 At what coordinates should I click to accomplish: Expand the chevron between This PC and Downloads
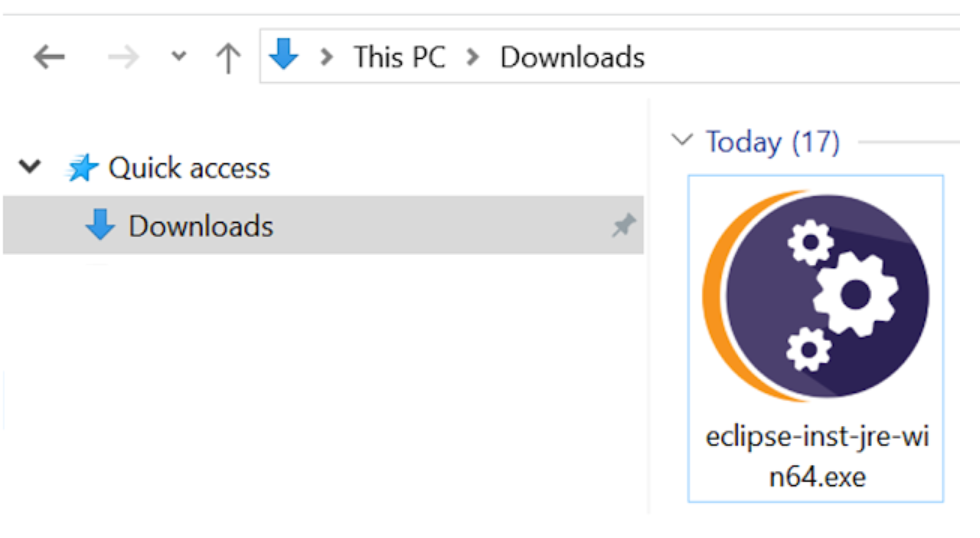(473, 57)
